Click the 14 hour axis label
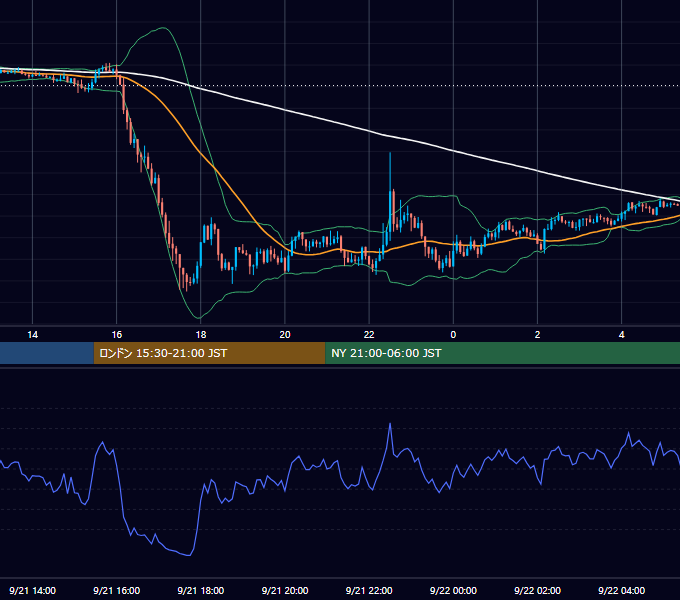This screenshot has height=600, width=680. click(33, 335)
